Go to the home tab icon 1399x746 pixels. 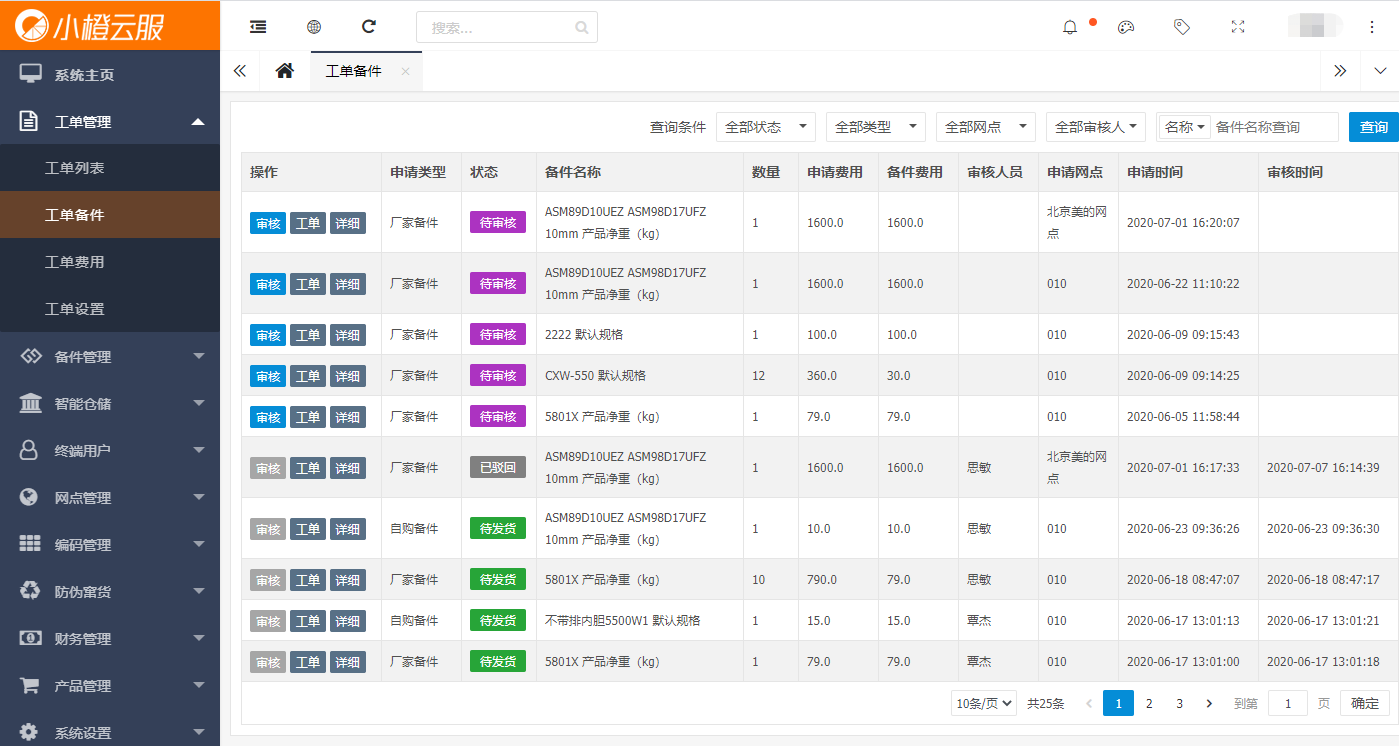pos(285,71)
